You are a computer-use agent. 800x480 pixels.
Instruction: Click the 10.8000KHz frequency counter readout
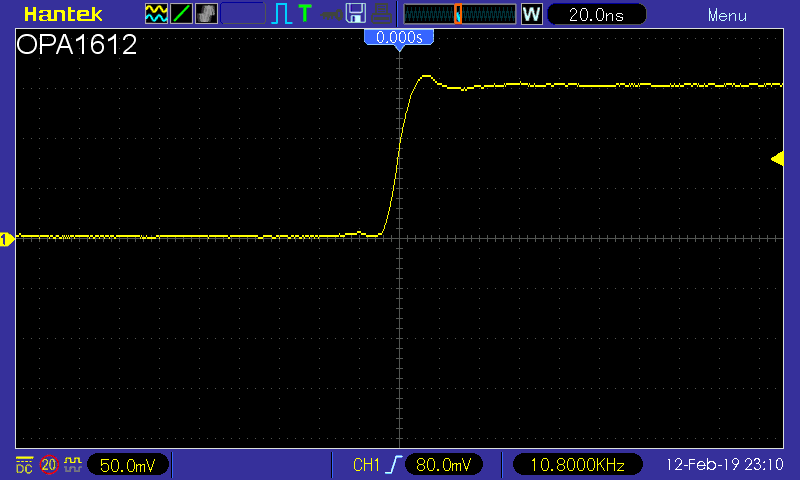click(x=577, y=465)
